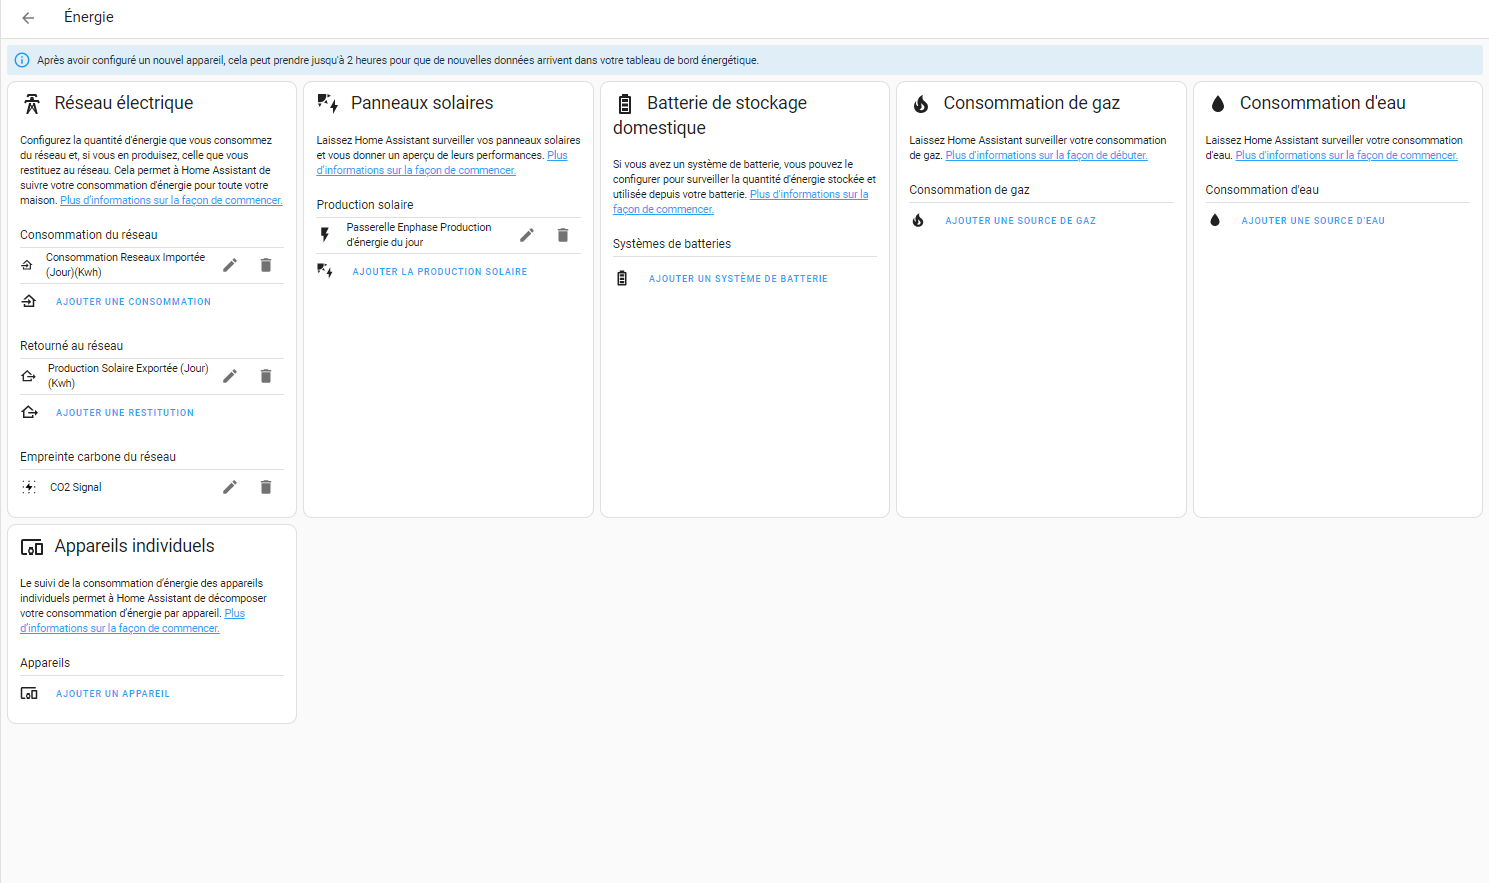Click the Énergie page title
This screenshot has width=1489, height=883.
(89, 17)
